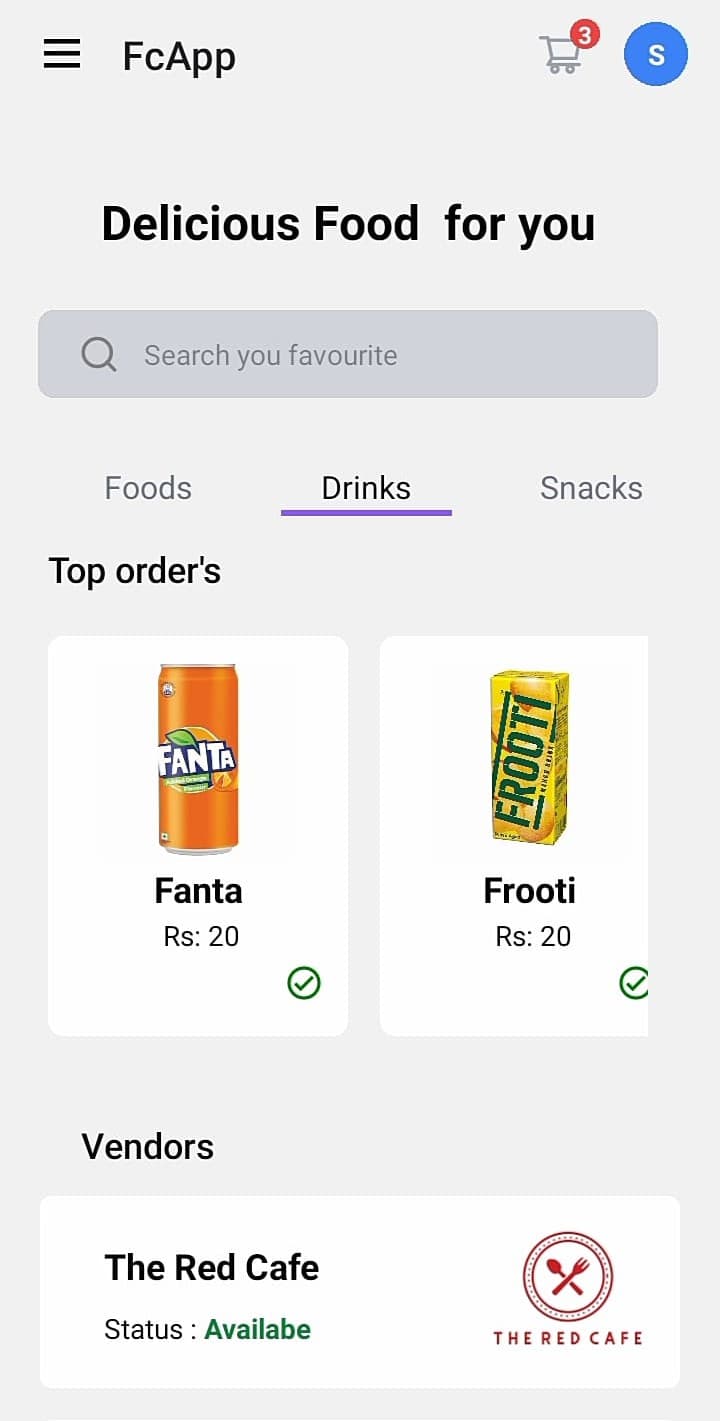Toggle the green checkmark on the Fanta card
Viewport: 720px width, 1421px height.
304,984
